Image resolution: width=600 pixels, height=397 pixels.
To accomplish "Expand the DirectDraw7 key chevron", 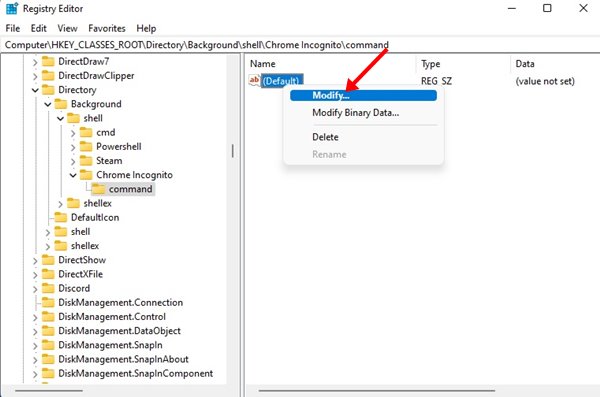I will point(35,62).
